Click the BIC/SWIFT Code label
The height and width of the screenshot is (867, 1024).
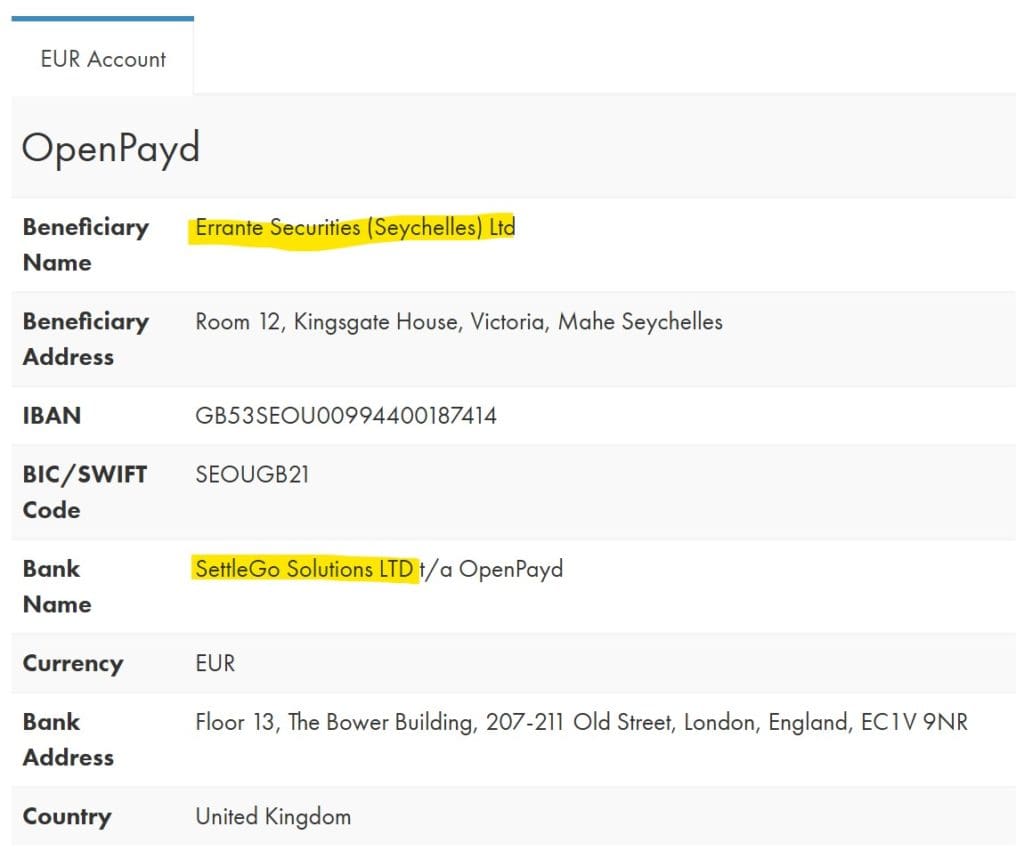(85, 492)
